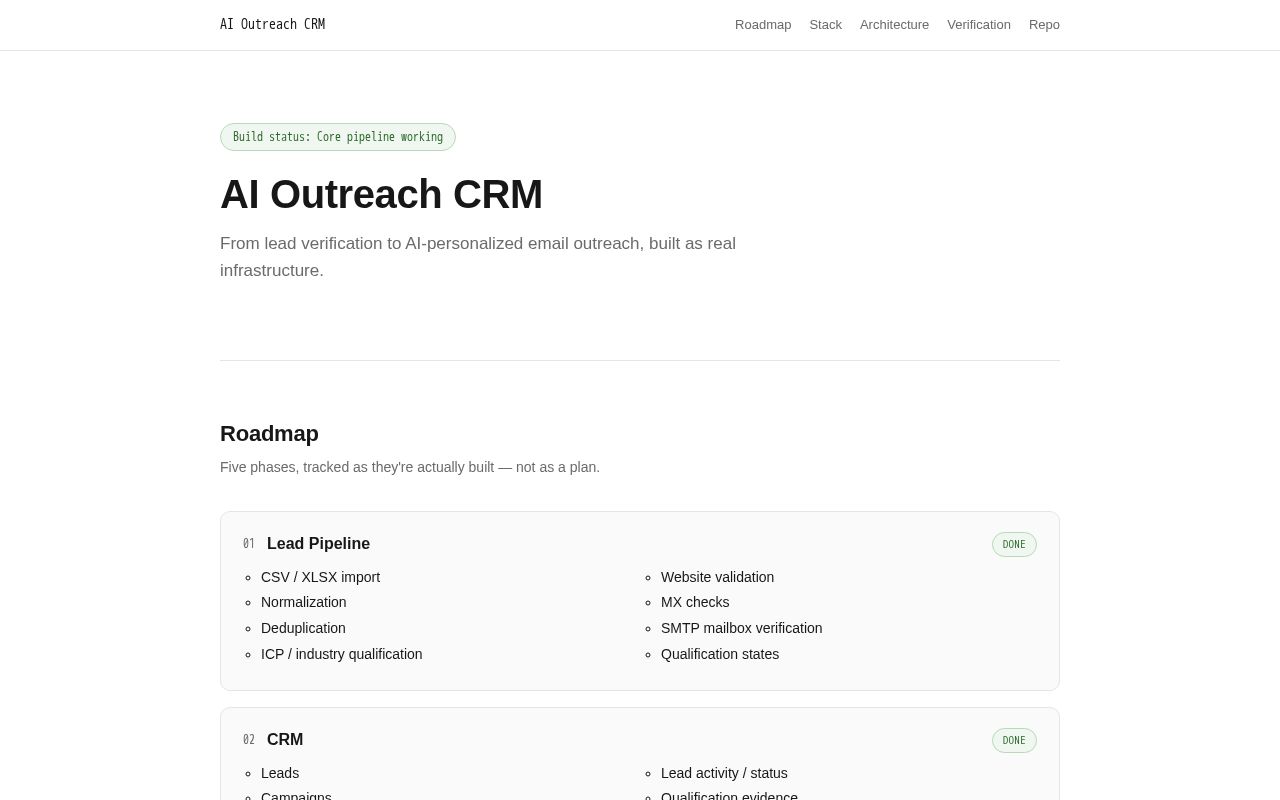This screenshot has height=800, width=1280.
Task: Click the Deduplication list item
Action: pyautogui.click(x=303, y=628)
